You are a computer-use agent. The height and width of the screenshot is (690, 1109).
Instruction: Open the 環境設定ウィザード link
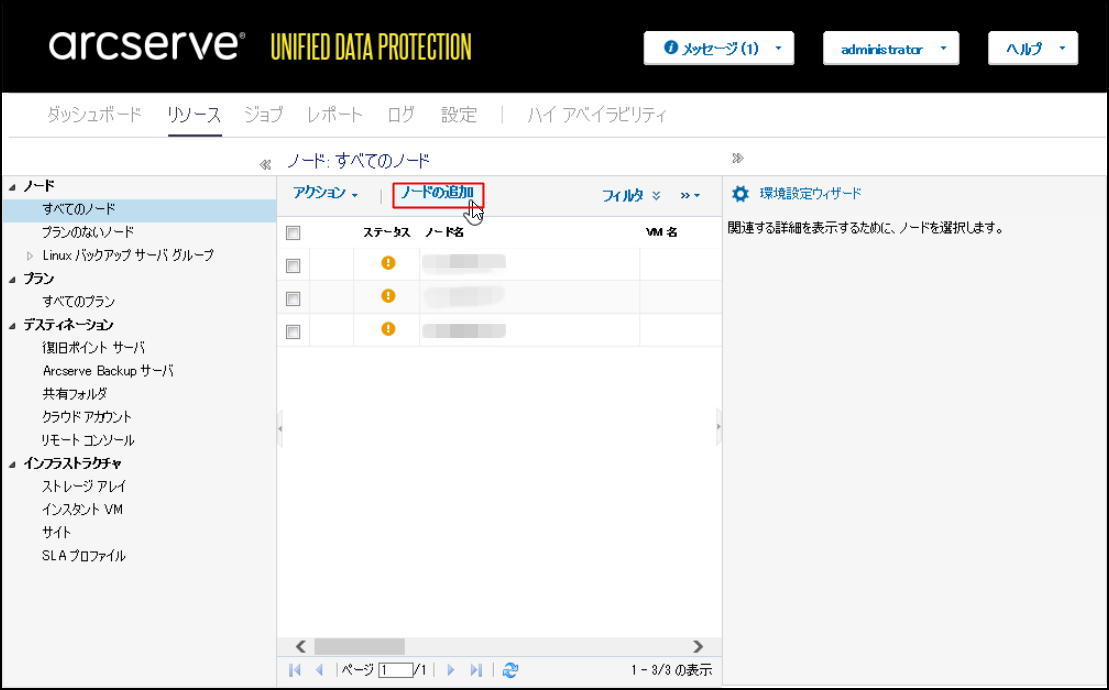click(810, 194)
